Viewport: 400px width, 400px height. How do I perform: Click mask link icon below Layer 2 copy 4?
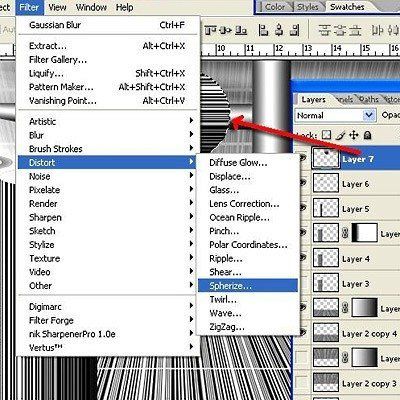[x=345, y=358]
